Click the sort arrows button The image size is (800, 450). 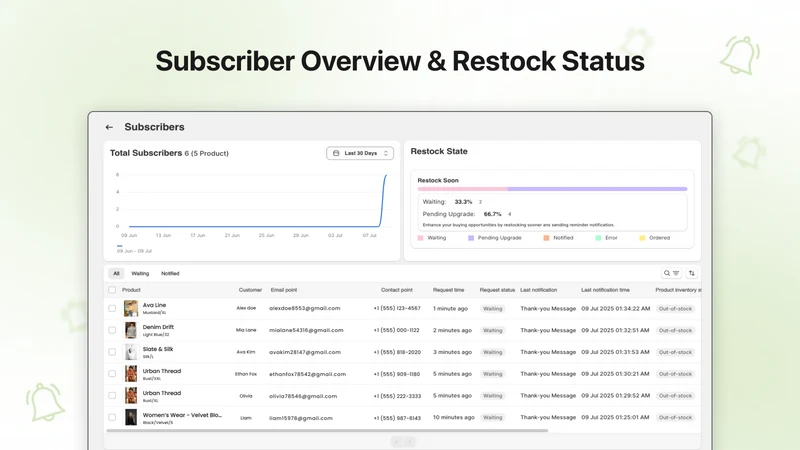692,273
